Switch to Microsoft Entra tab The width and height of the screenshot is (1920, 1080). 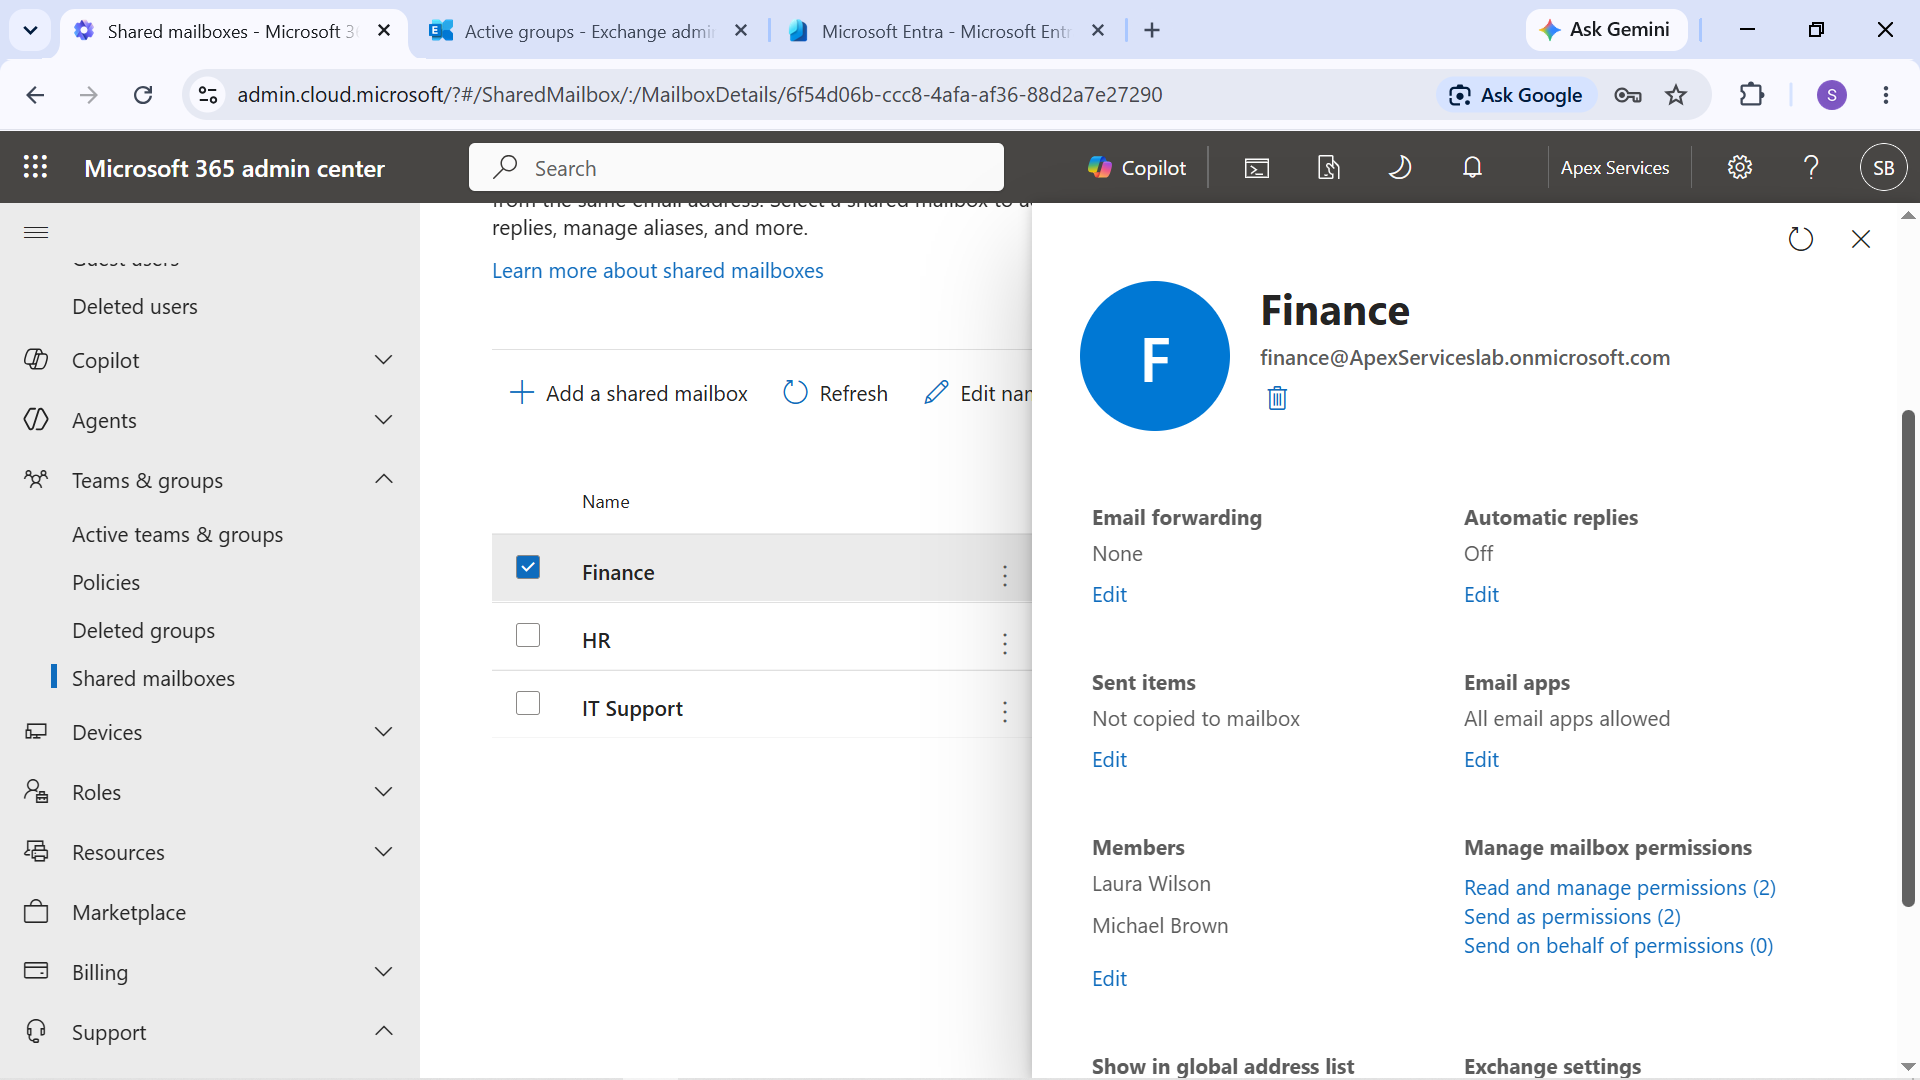[x=945, y=31]
